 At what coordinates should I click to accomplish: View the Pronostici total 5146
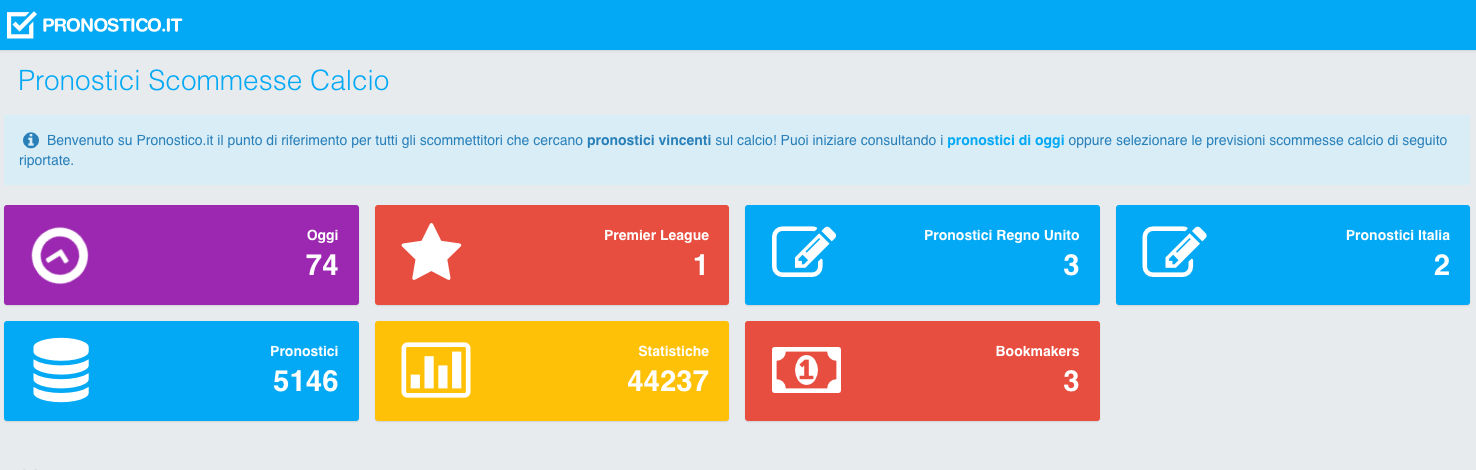coord(306,381)
